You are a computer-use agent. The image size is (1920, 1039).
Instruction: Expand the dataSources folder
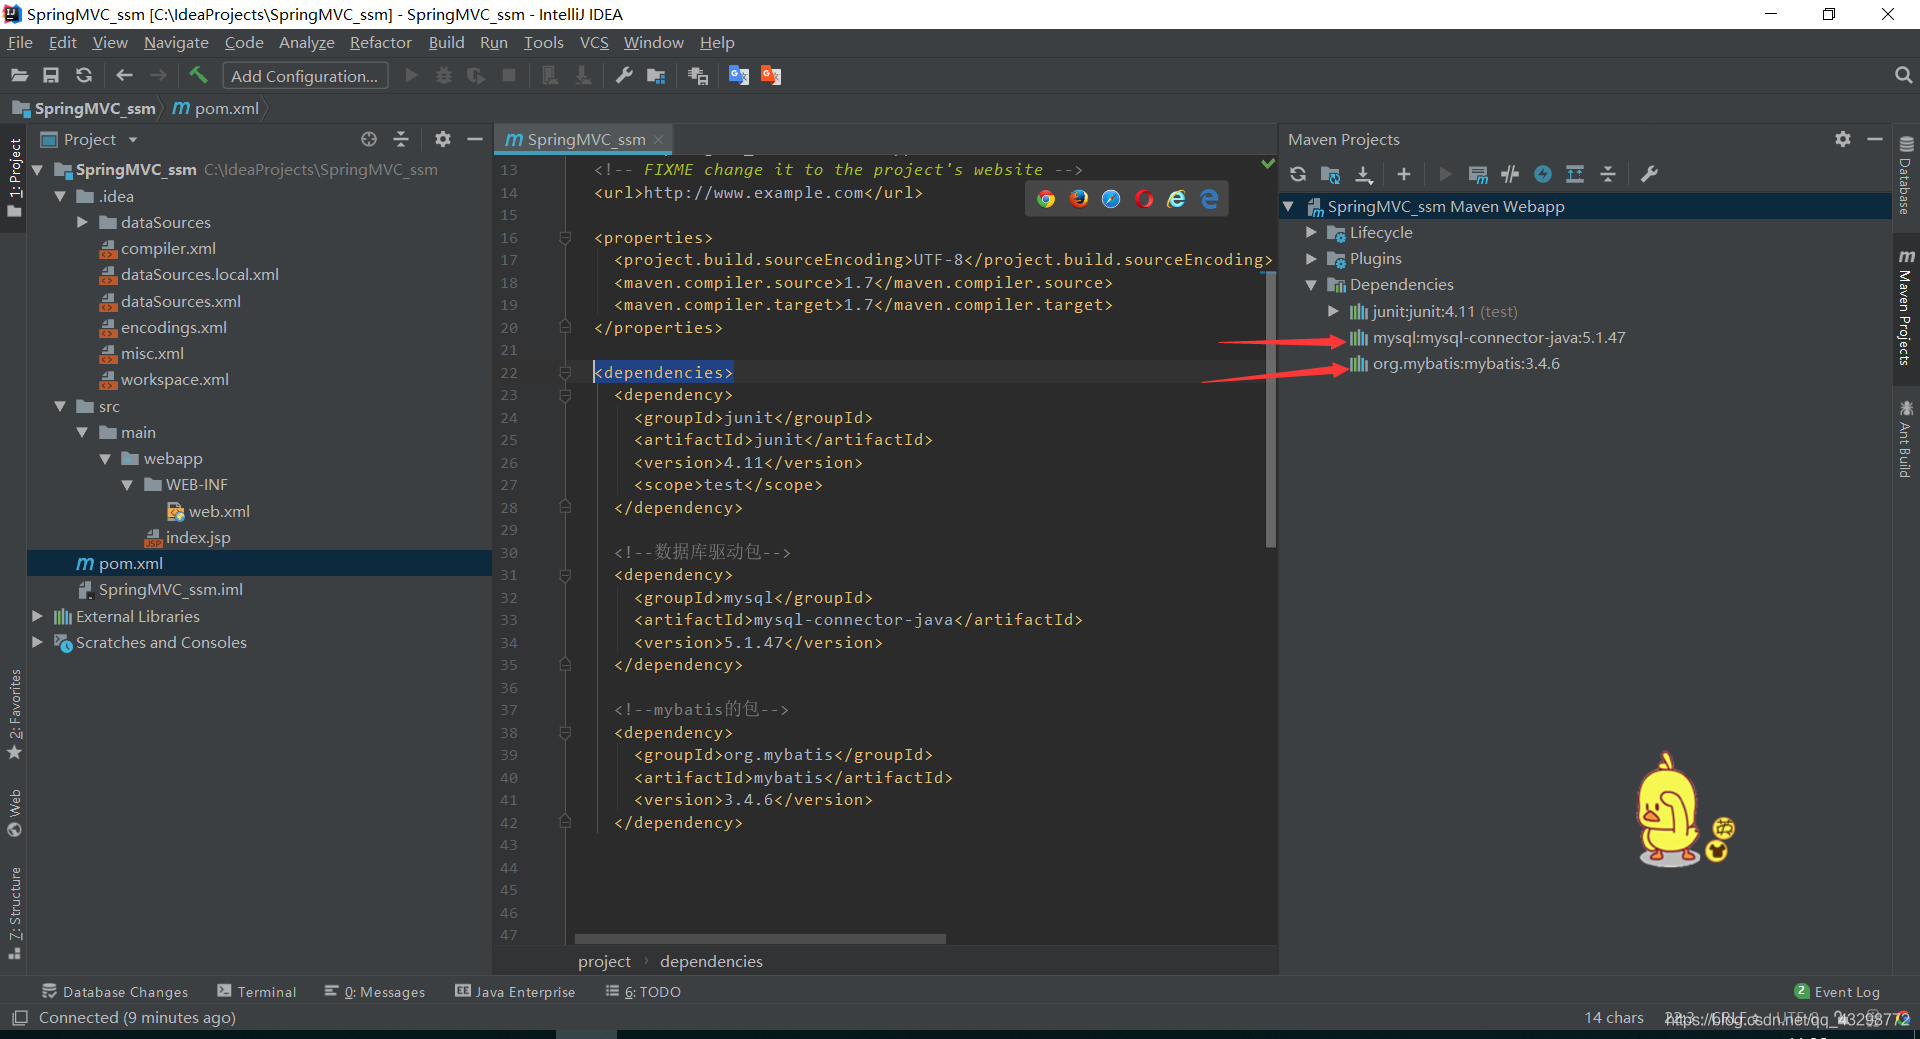click(x=82, y=222)
